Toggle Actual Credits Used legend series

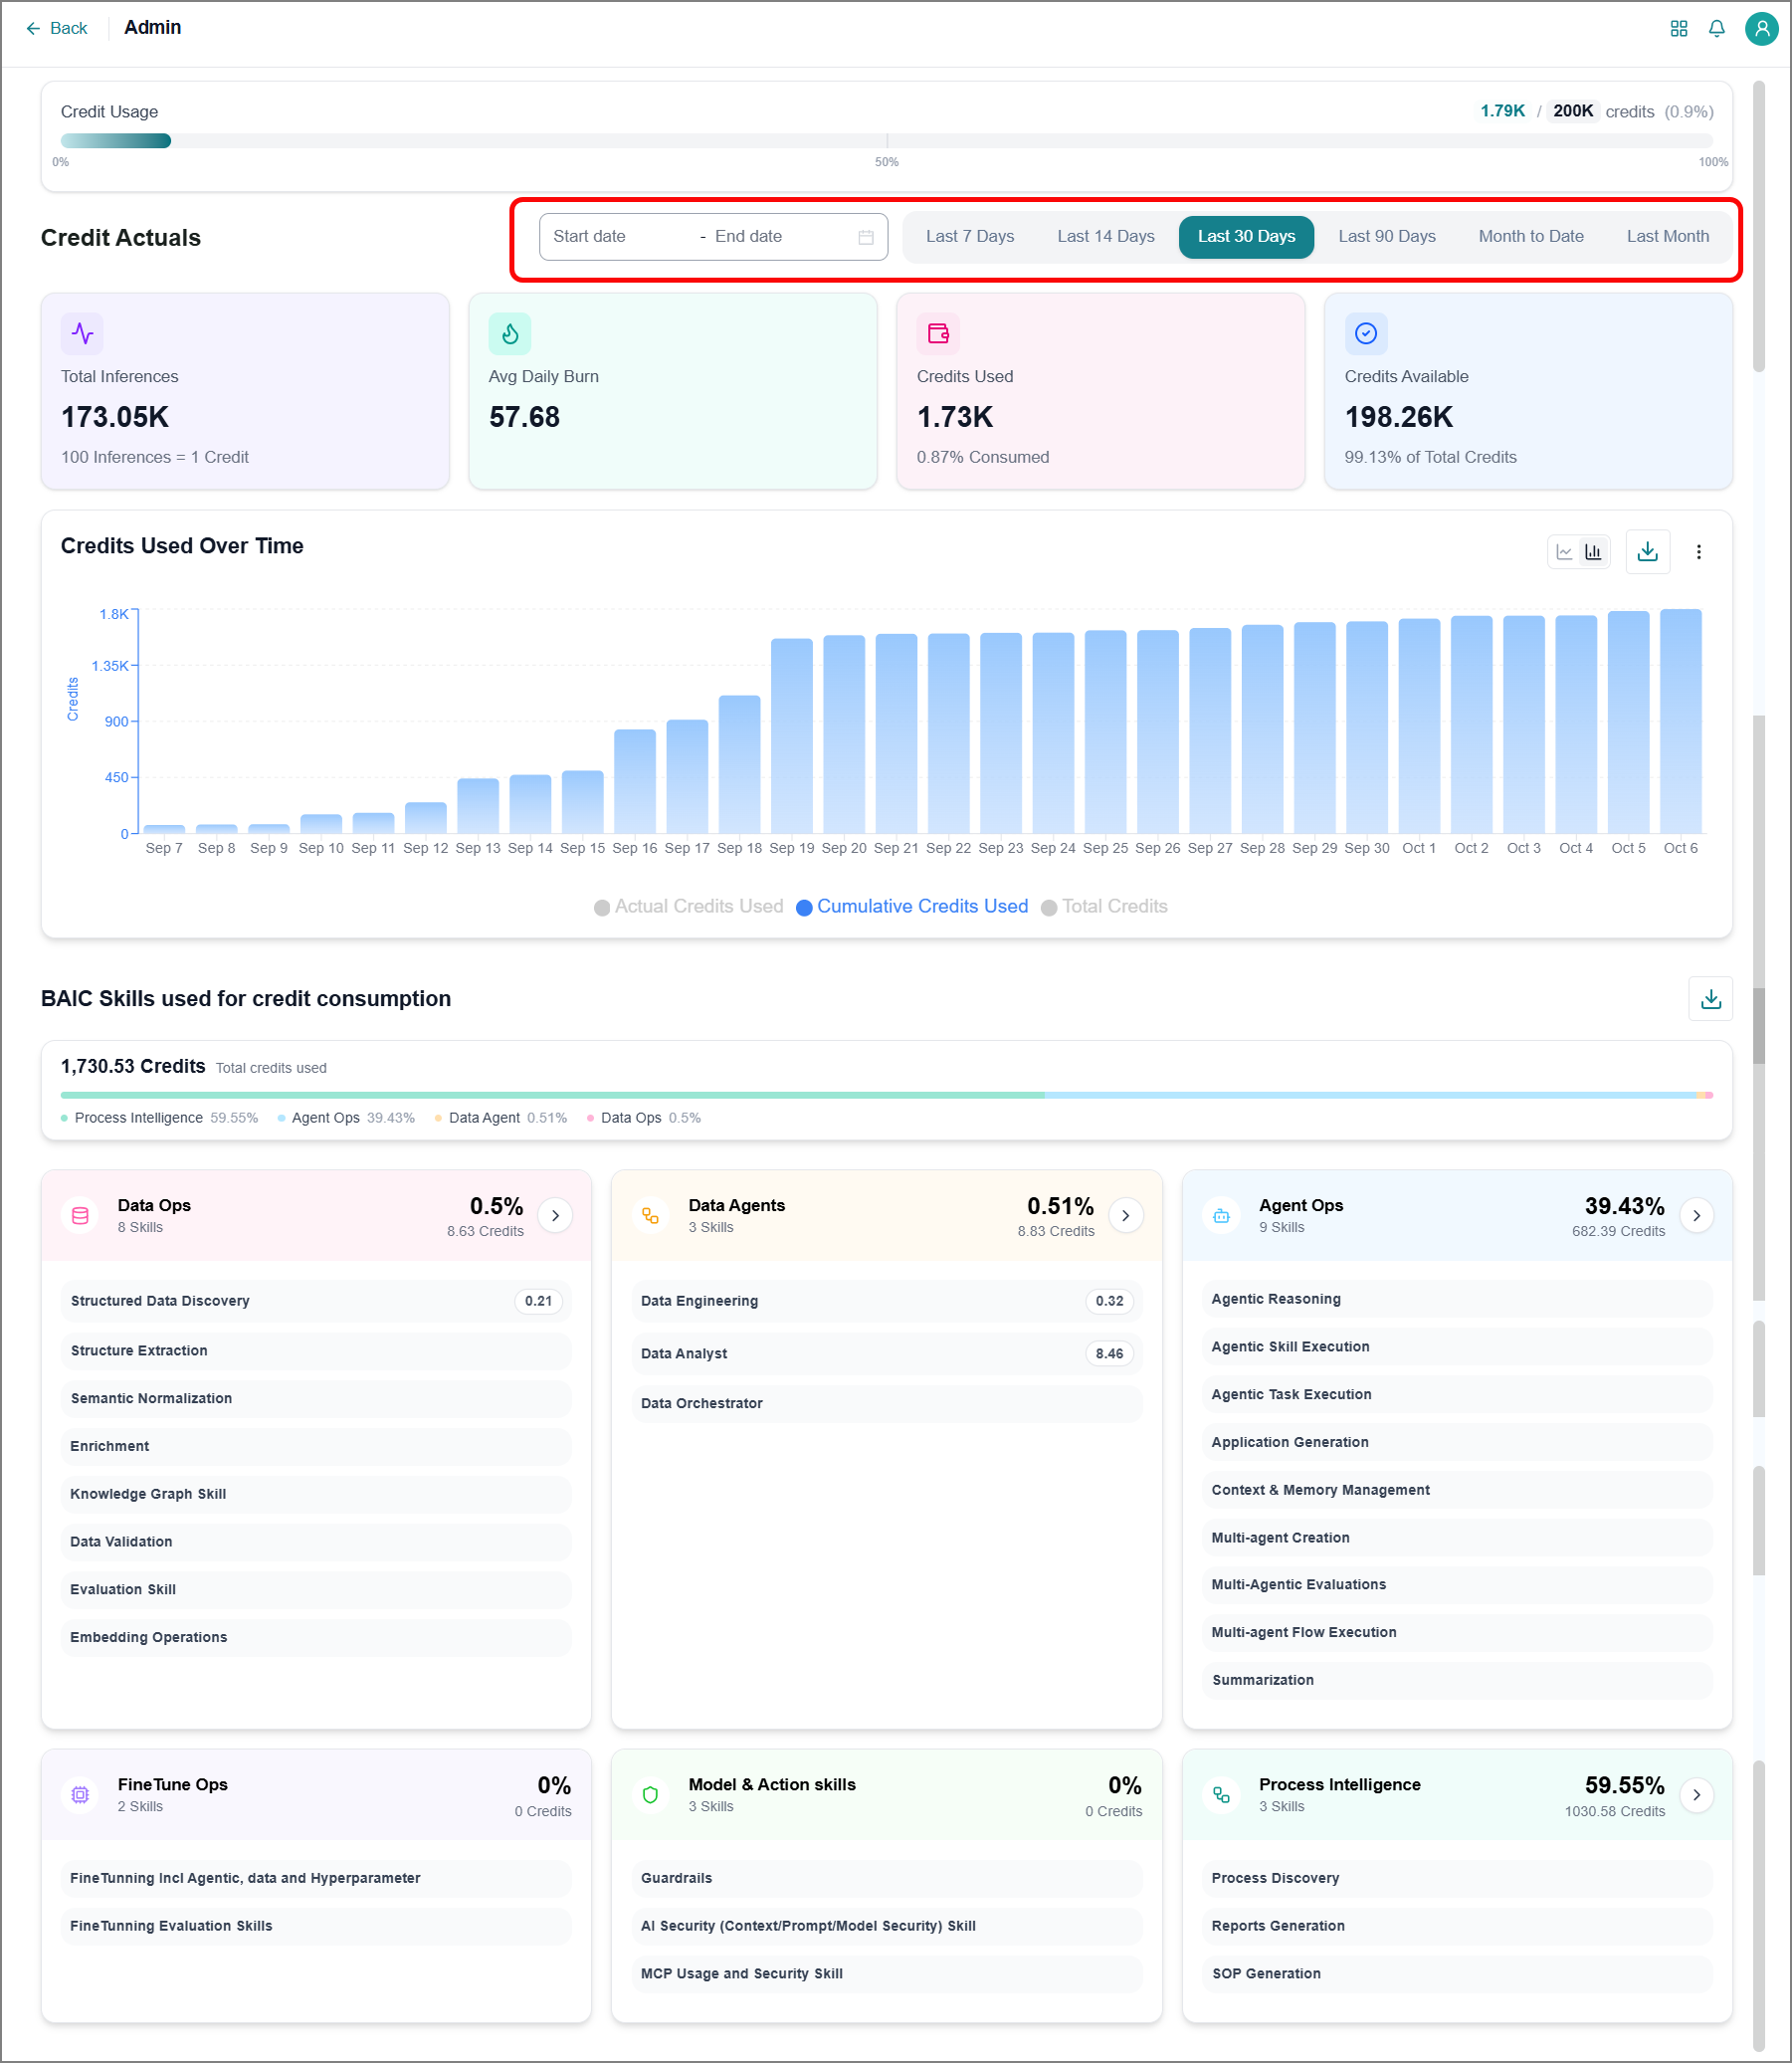pos(688,906)
